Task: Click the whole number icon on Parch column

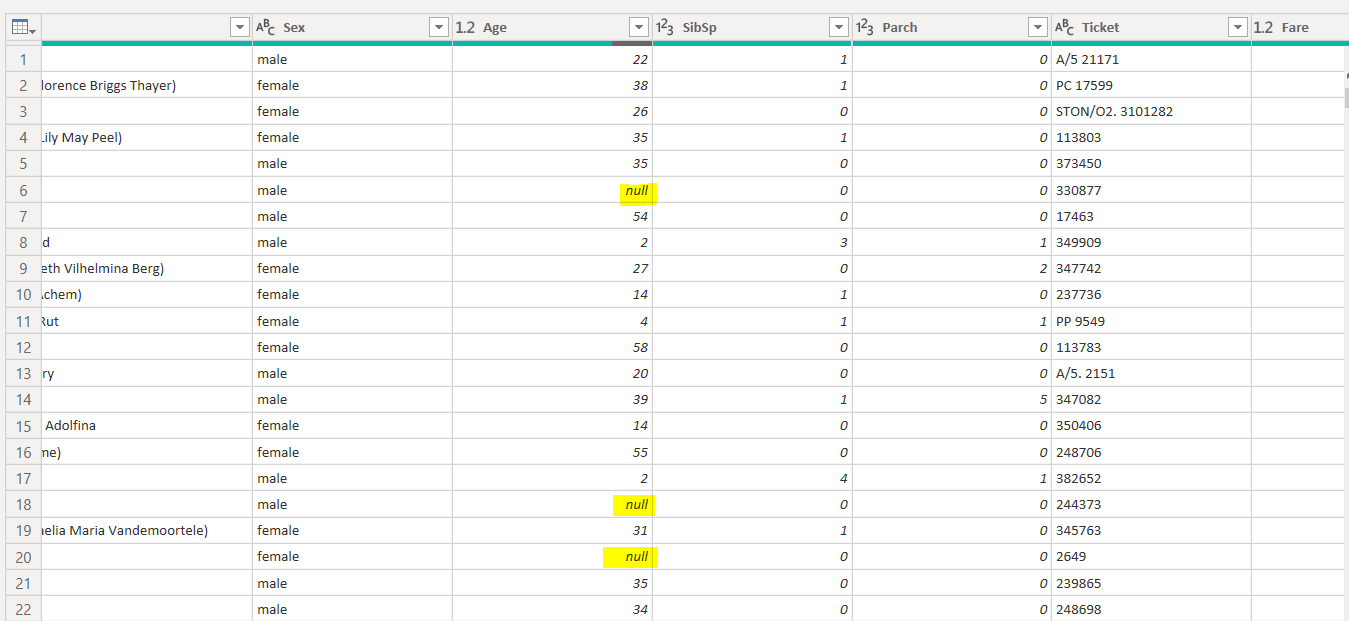Action: tap(865, 27)
